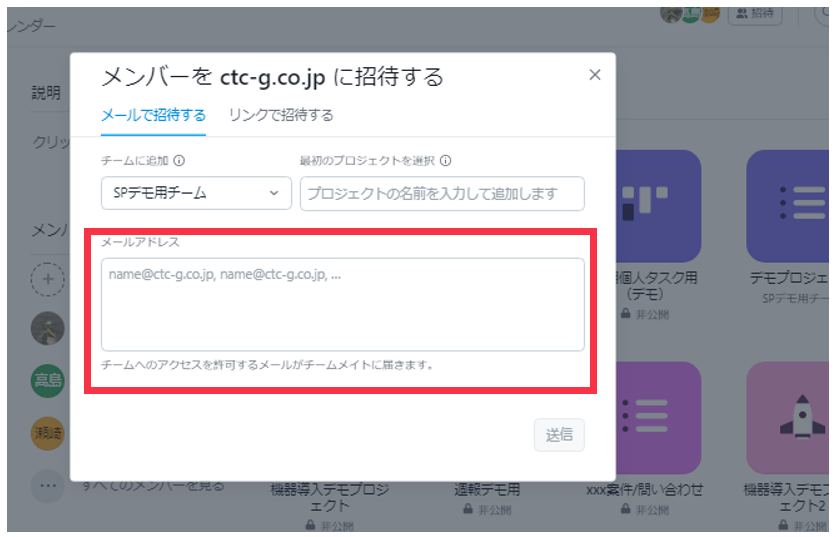This screenshot has width=836, height=537.
Task: Switch to the リンクで招待する tab
Action: point(281,115)
